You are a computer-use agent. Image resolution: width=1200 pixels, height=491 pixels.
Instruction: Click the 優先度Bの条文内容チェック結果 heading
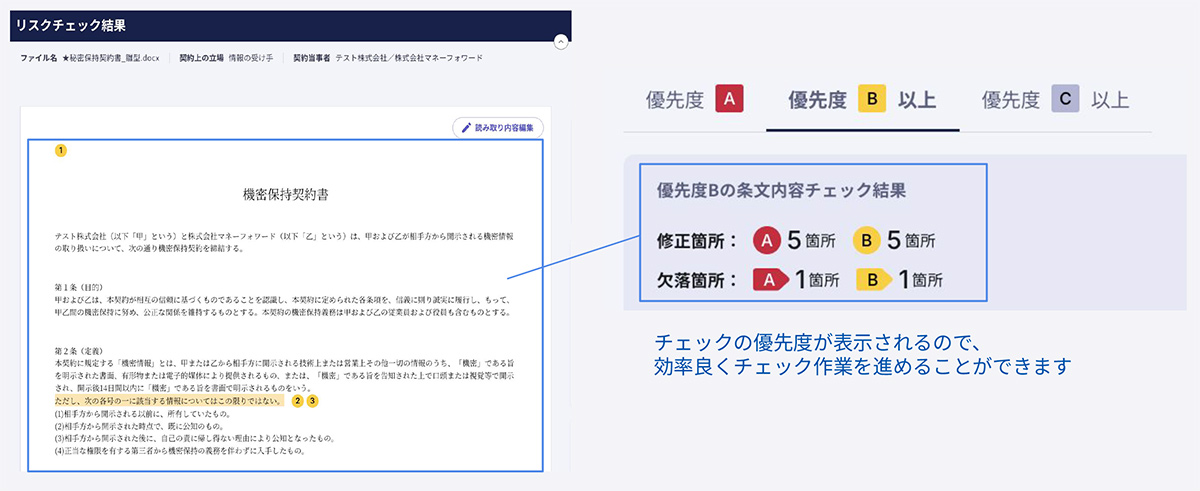click(781, 190)
